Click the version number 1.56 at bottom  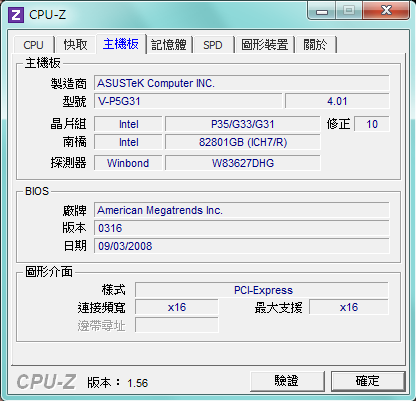[x=138, y=383]
